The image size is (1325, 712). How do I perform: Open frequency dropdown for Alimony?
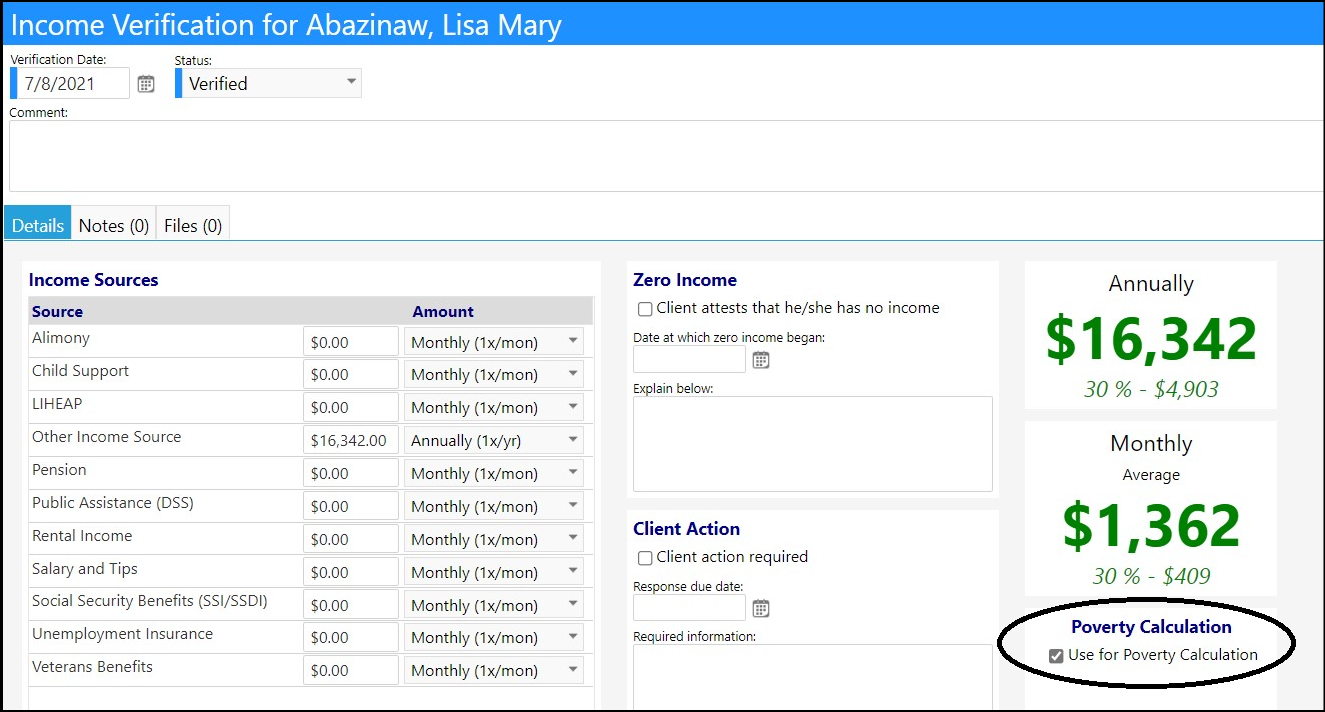click(496, 342)
